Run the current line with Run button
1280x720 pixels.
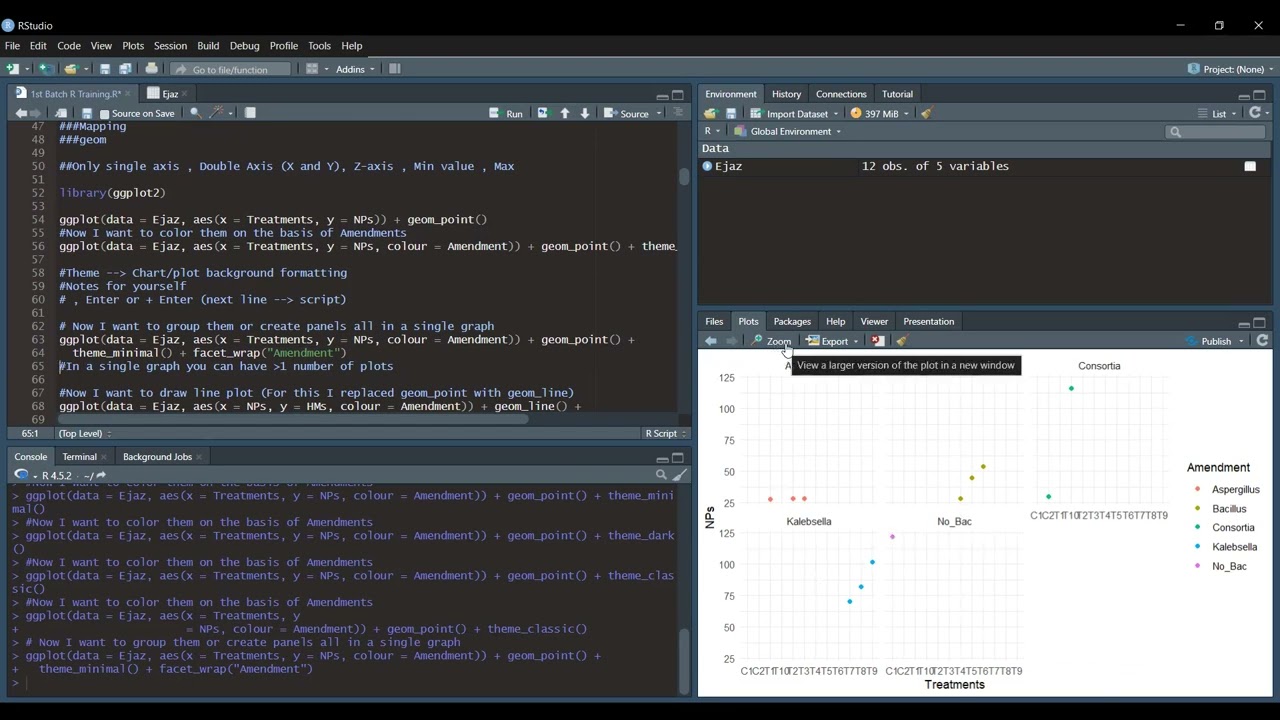point(506,114)
